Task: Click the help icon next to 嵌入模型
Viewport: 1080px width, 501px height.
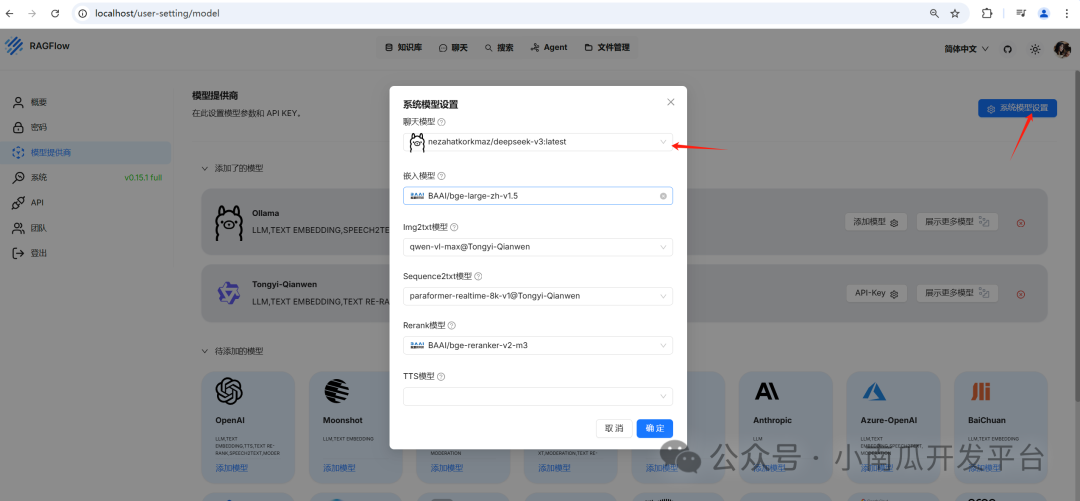Action: coord(442,176)
